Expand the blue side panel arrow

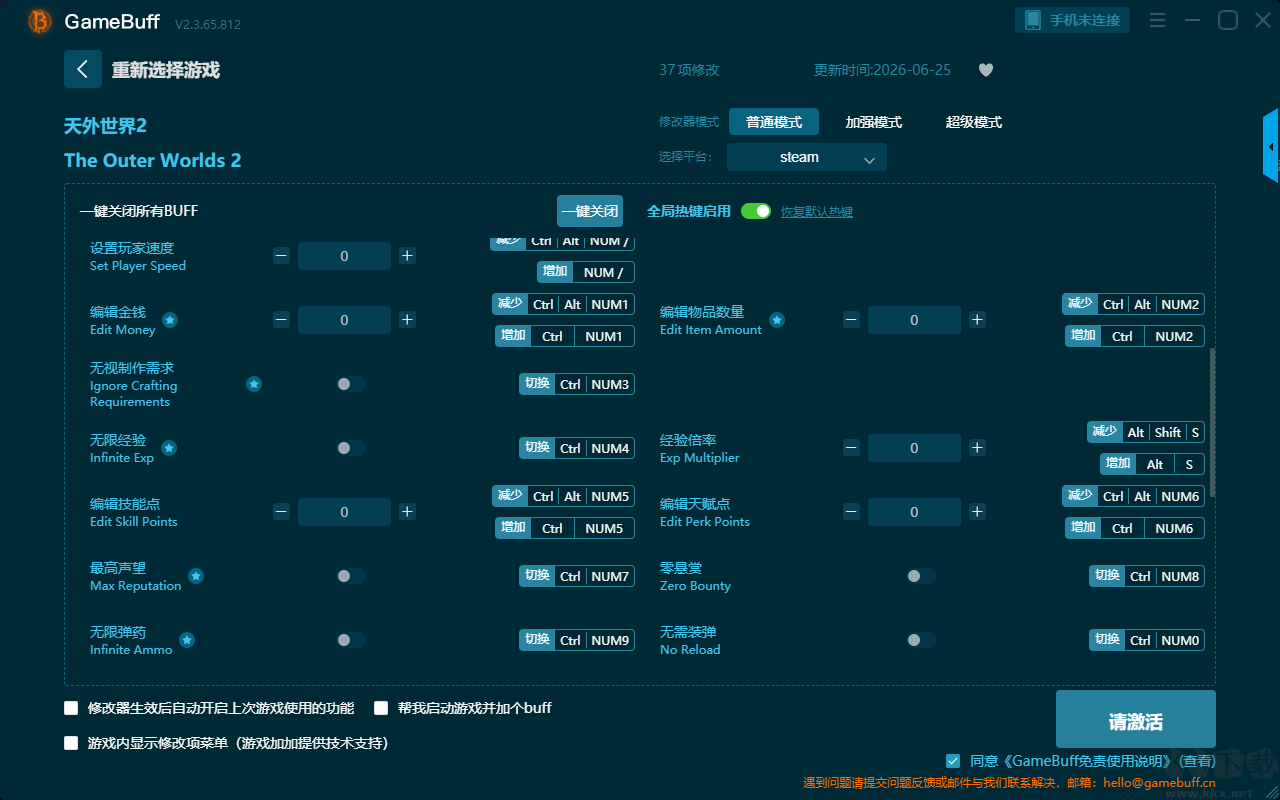point(1271,146)
